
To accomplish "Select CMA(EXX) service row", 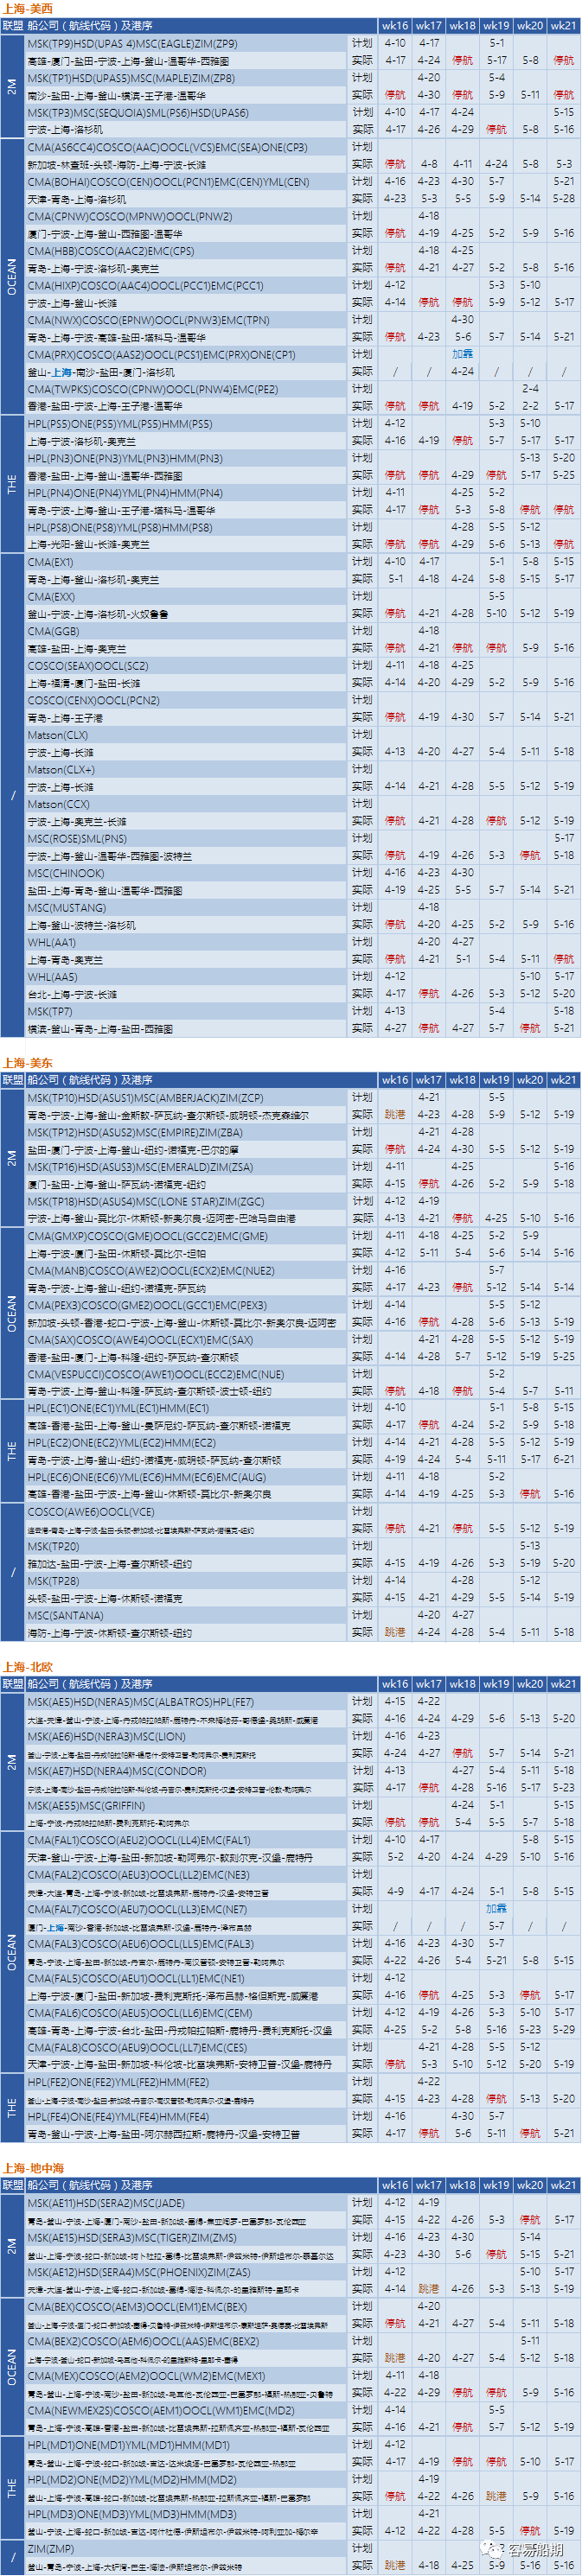I will (186, 597).
